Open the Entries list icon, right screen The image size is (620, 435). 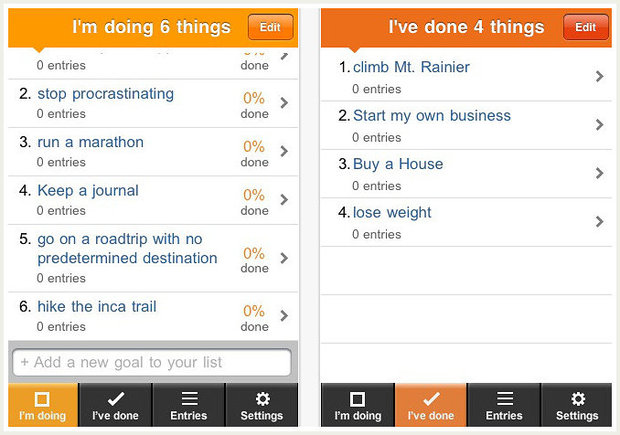point(504,399)
